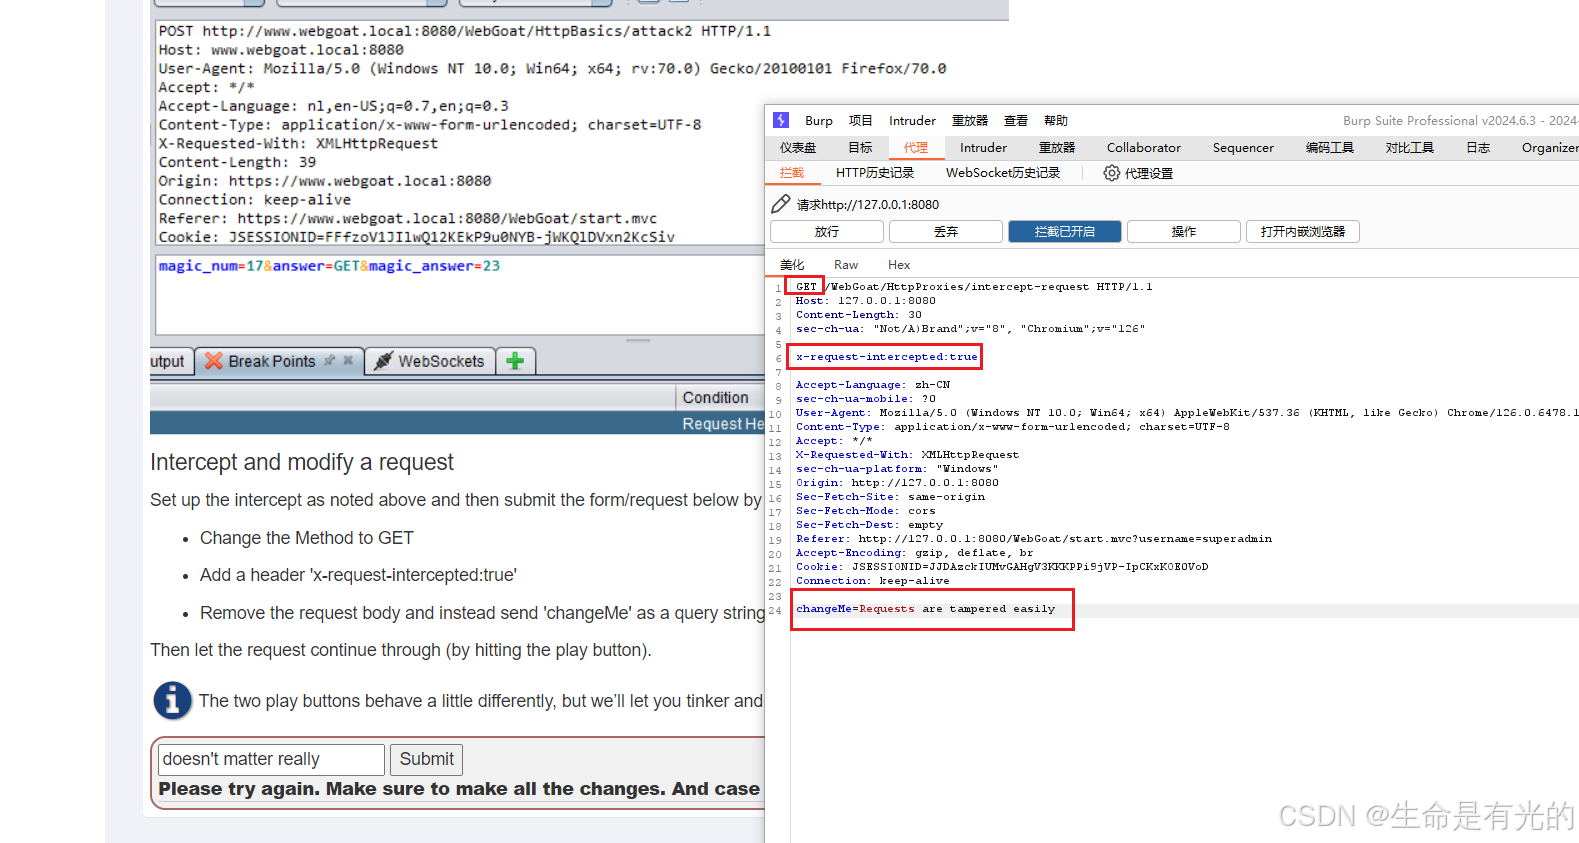Open the proxy settings gear icon
The height and width of the screenshot is (843, 1579).
point(1111,173)
